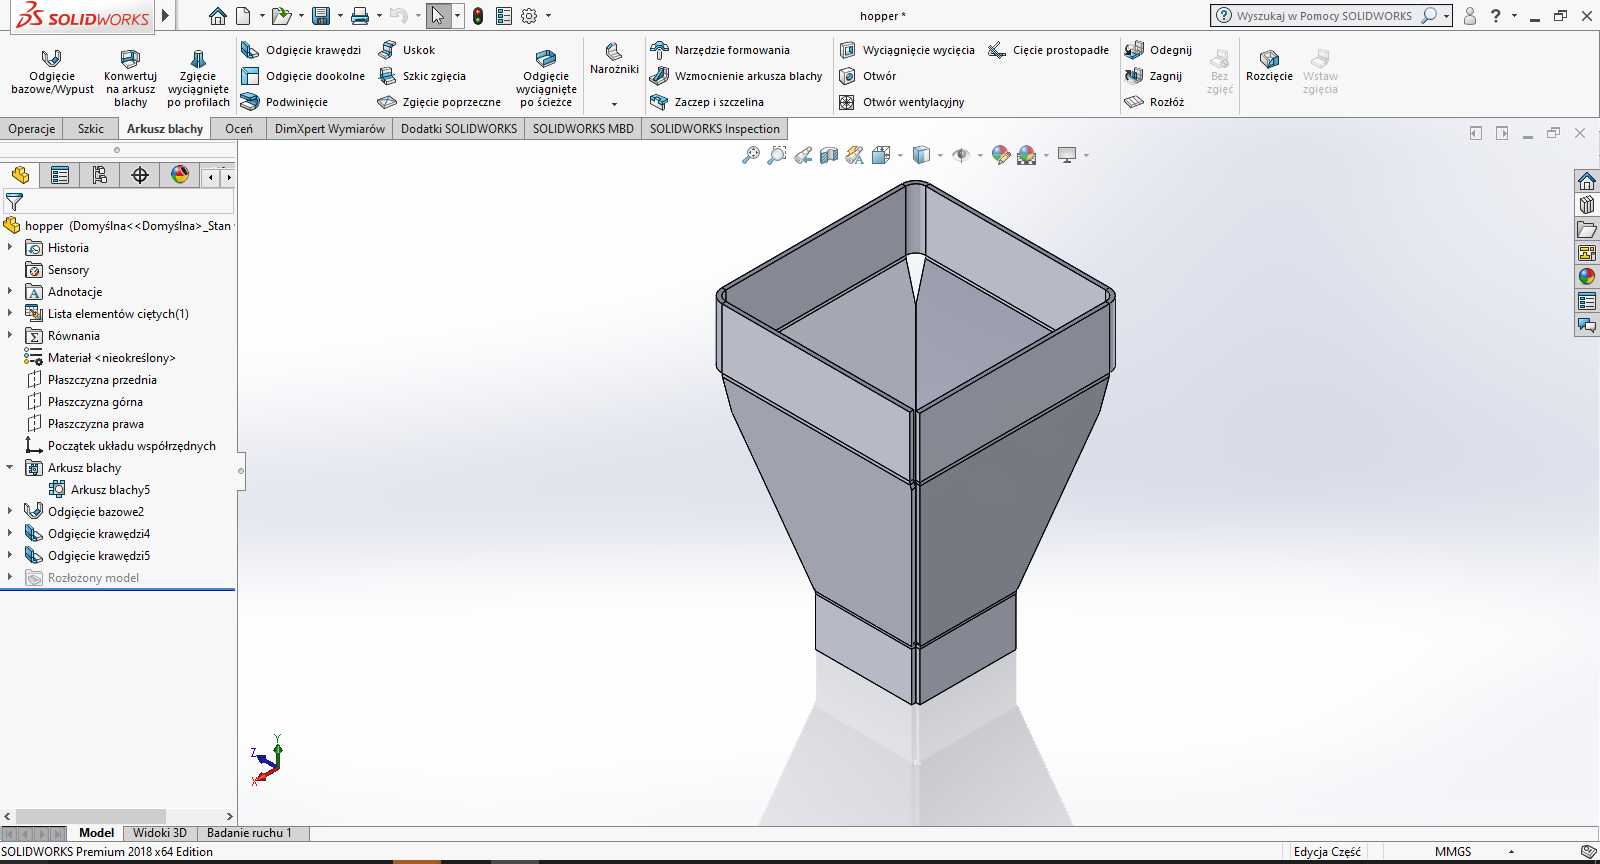
Task: Click the Rebuild traffic light icon
Action: click(x=478, y=16)
